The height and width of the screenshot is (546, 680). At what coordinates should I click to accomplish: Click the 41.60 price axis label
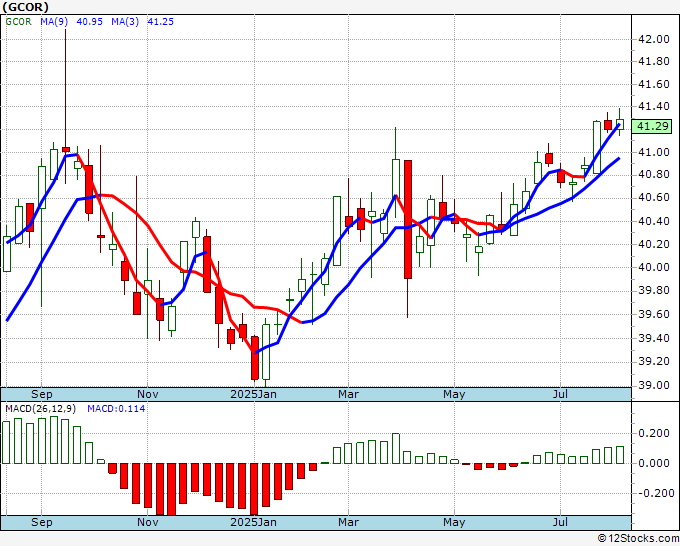(x=654, y=84)
